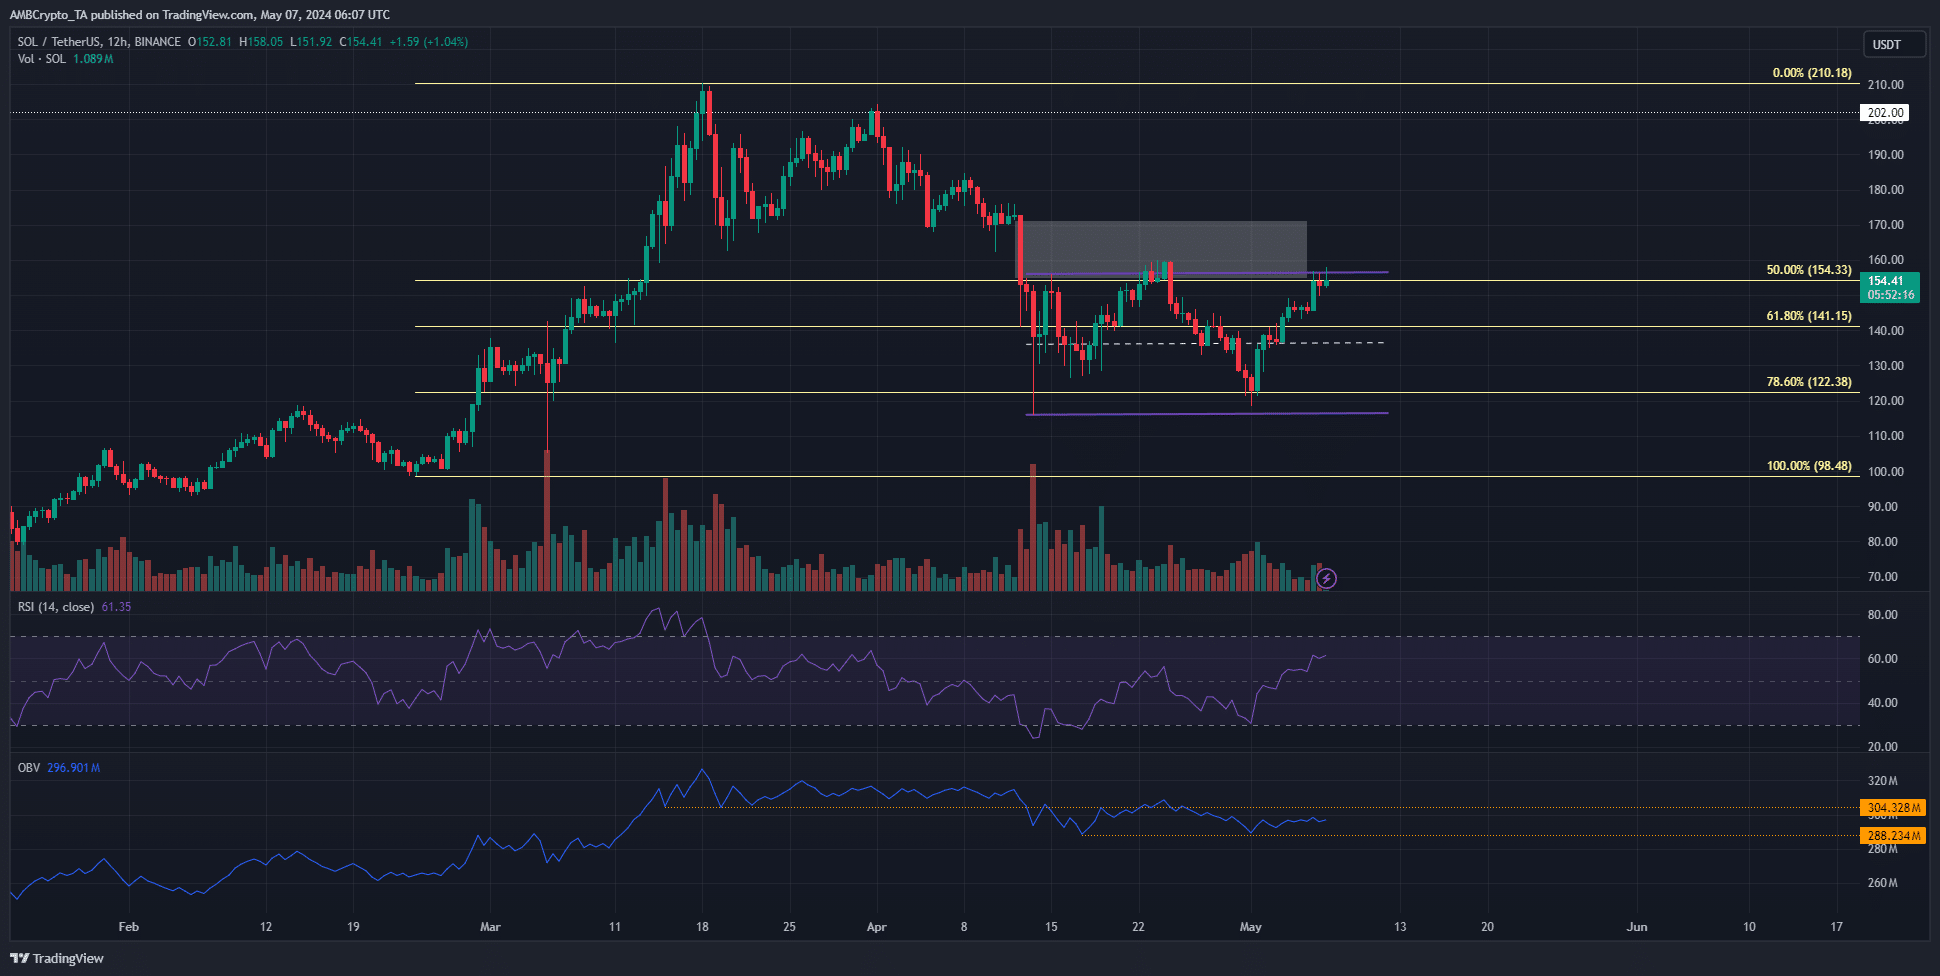Click the AMBCrypto_TA published header text
The image size is (1940, 976).
pos(199,15)
